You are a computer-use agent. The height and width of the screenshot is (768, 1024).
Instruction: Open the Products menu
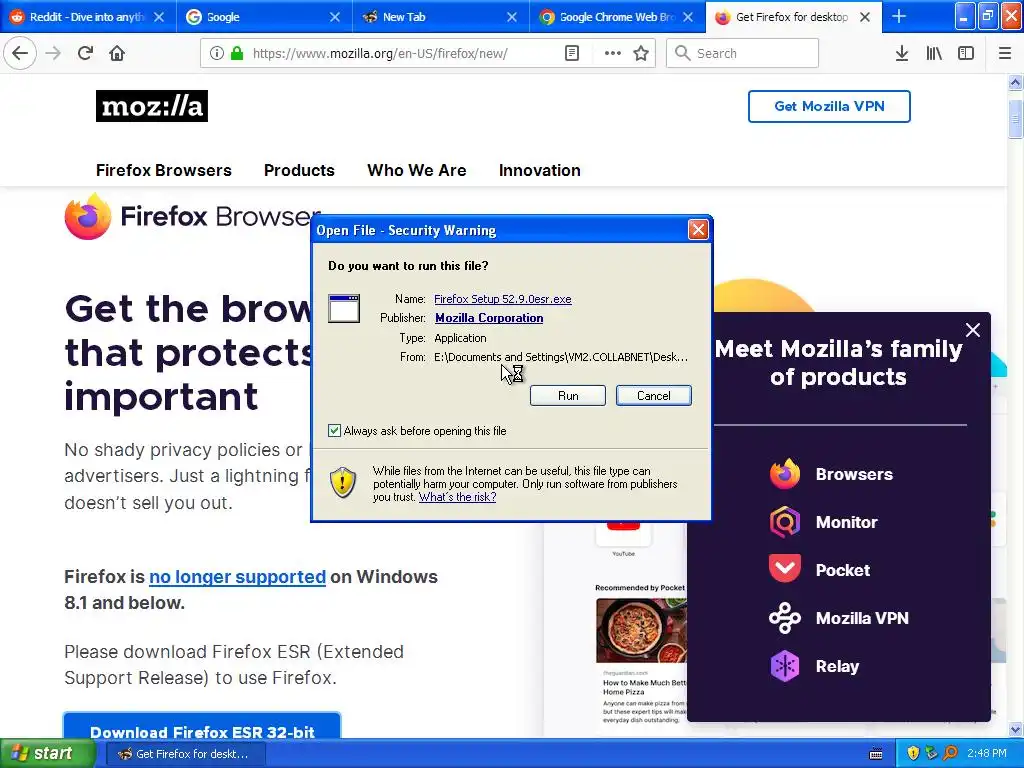299,170
